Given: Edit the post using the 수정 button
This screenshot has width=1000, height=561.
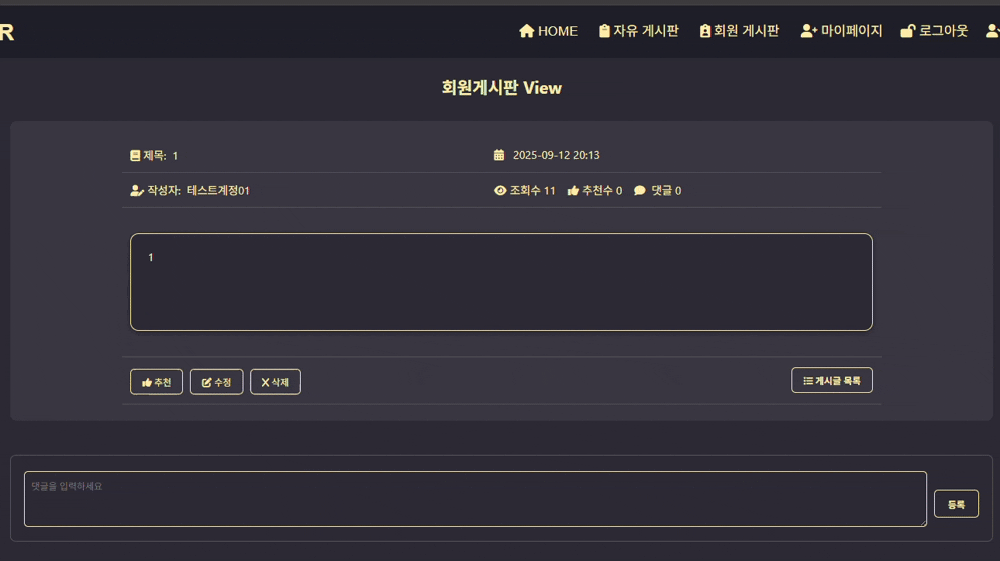Looking at the screenshot, I should [x=216, y=382].
